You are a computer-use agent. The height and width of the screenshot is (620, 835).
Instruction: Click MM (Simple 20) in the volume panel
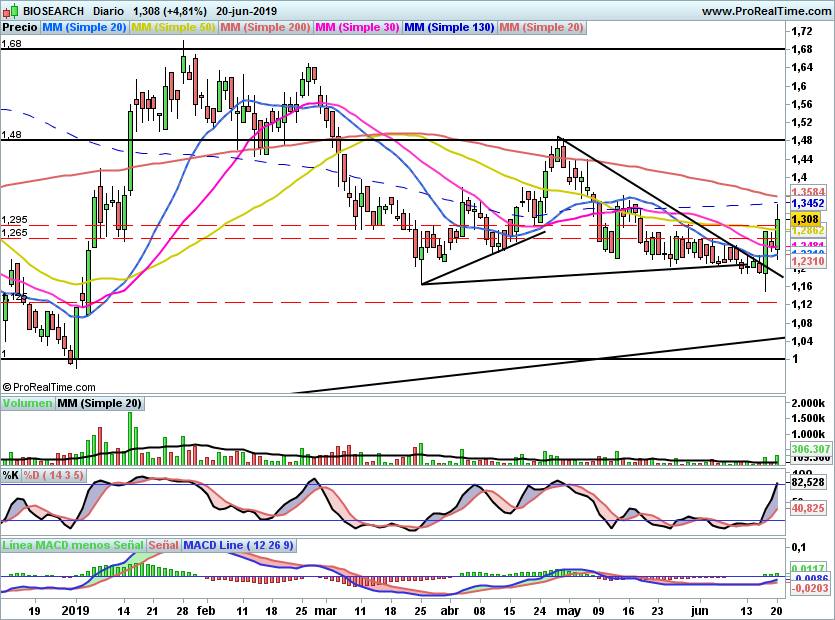(x=99, y=404)
